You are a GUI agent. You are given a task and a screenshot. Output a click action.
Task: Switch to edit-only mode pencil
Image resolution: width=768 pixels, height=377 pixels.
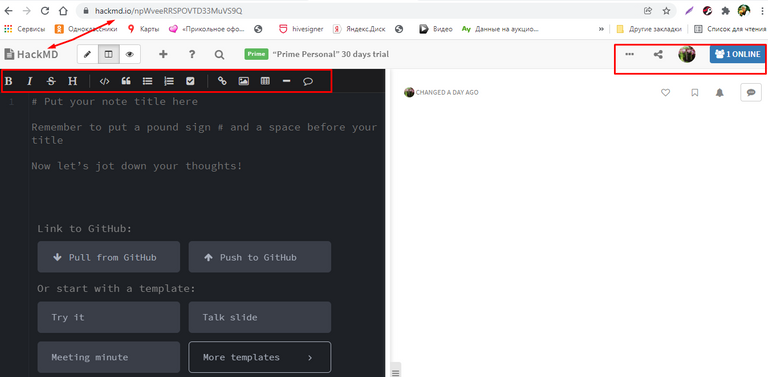(x=88, y=54)
